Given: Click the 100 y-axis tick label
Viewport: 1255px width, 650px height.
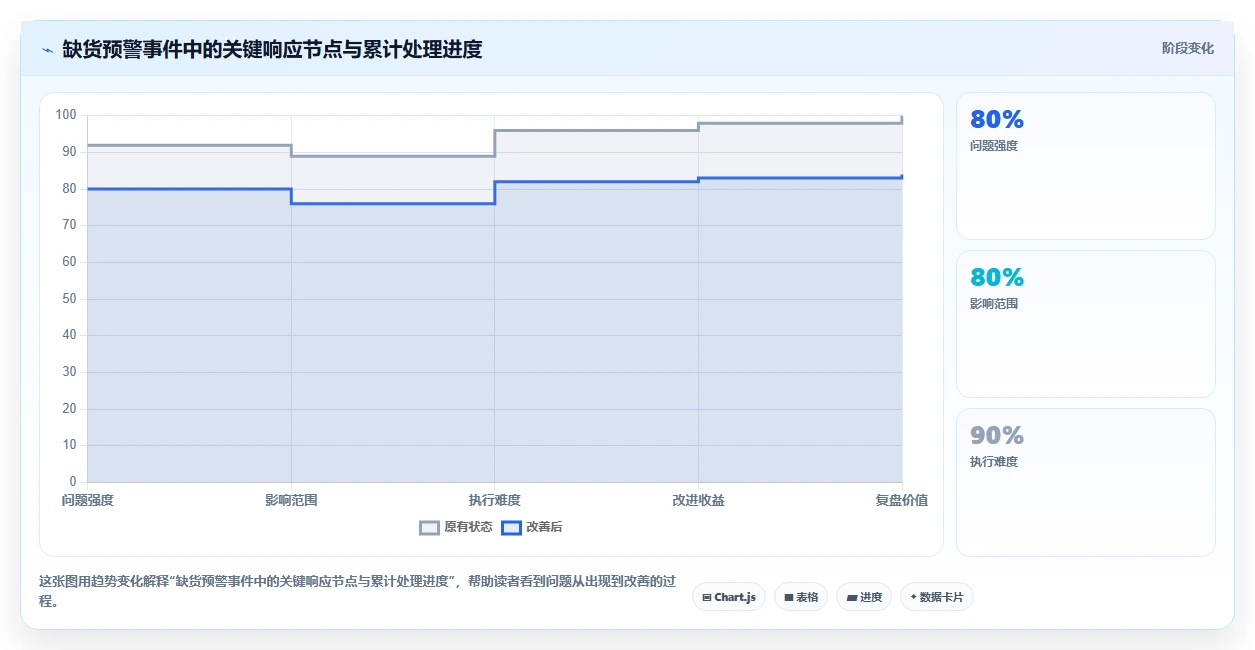Looking at the screenshot, I should coord(66,115).
